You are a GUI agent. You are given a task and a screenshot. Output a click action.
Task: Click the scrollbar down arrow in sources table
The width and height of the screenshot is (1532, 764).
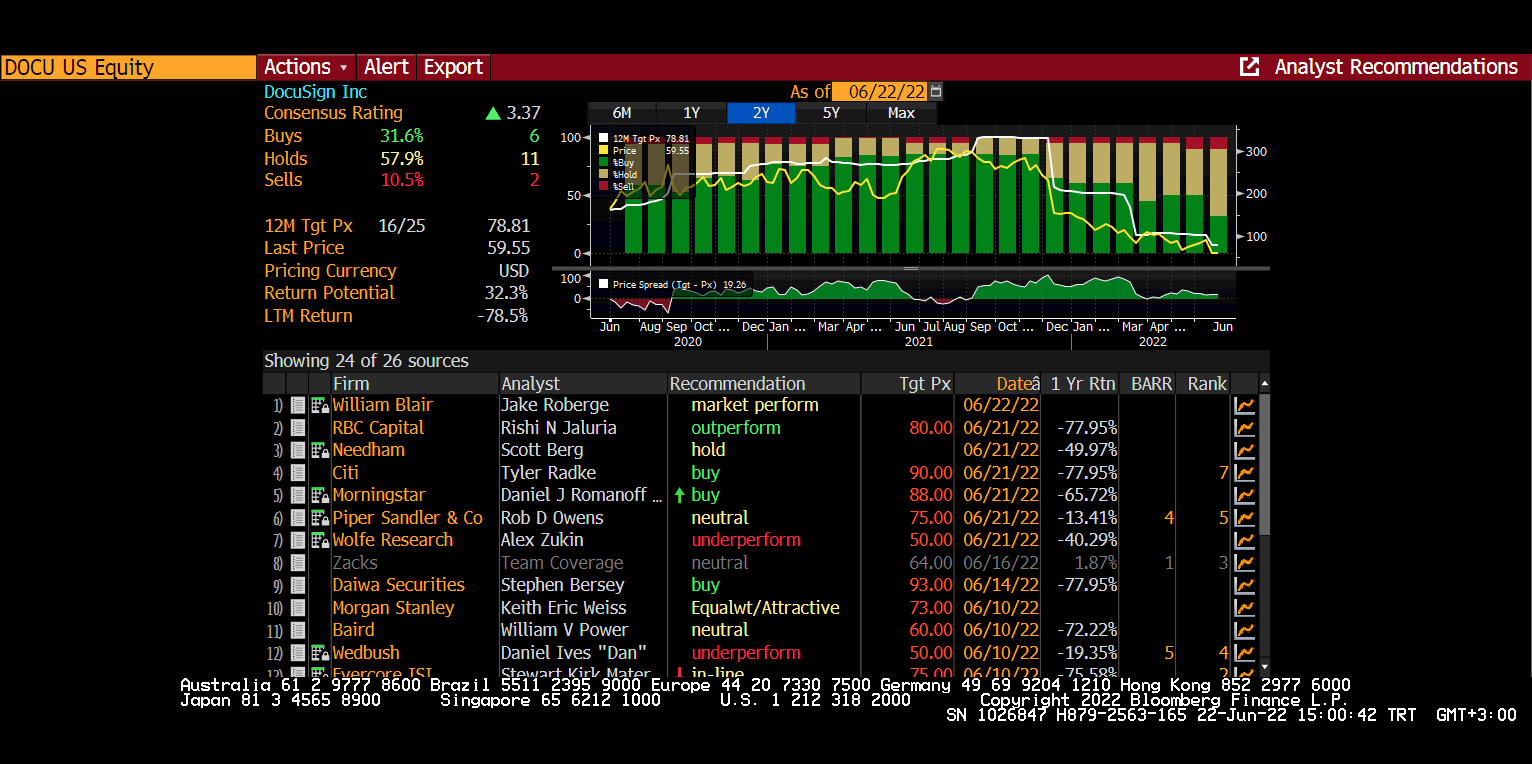point(1264,666)
